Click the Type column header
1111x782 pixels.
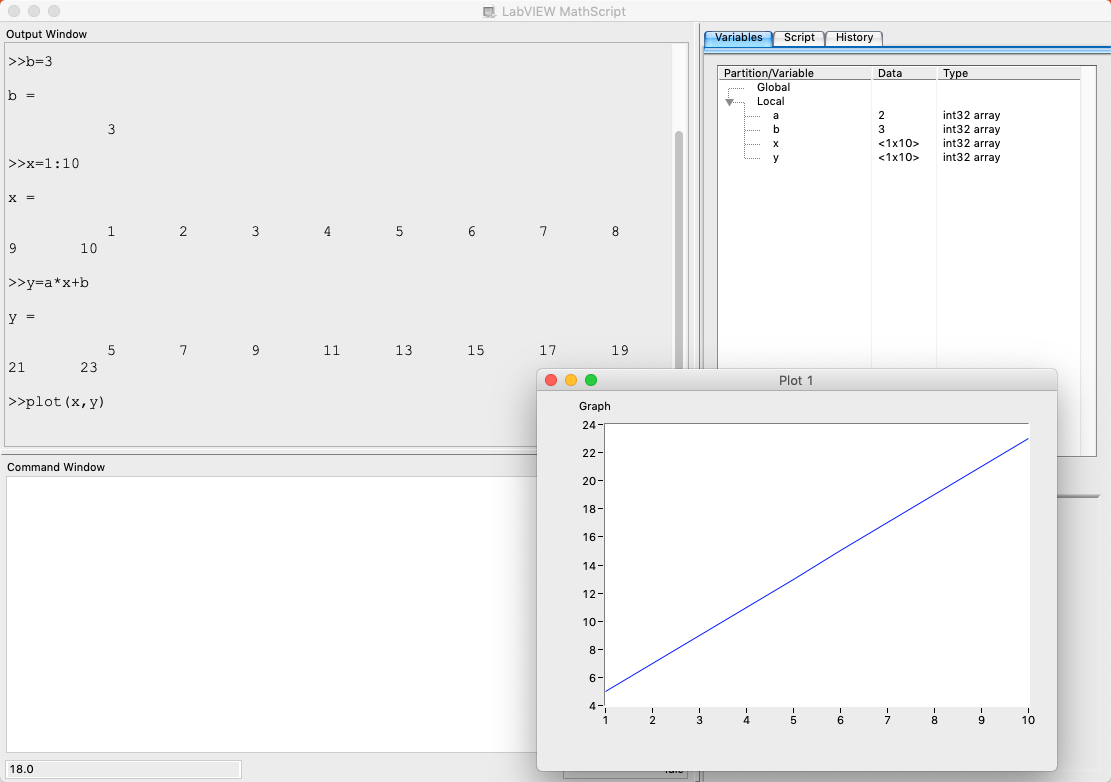1008,73
